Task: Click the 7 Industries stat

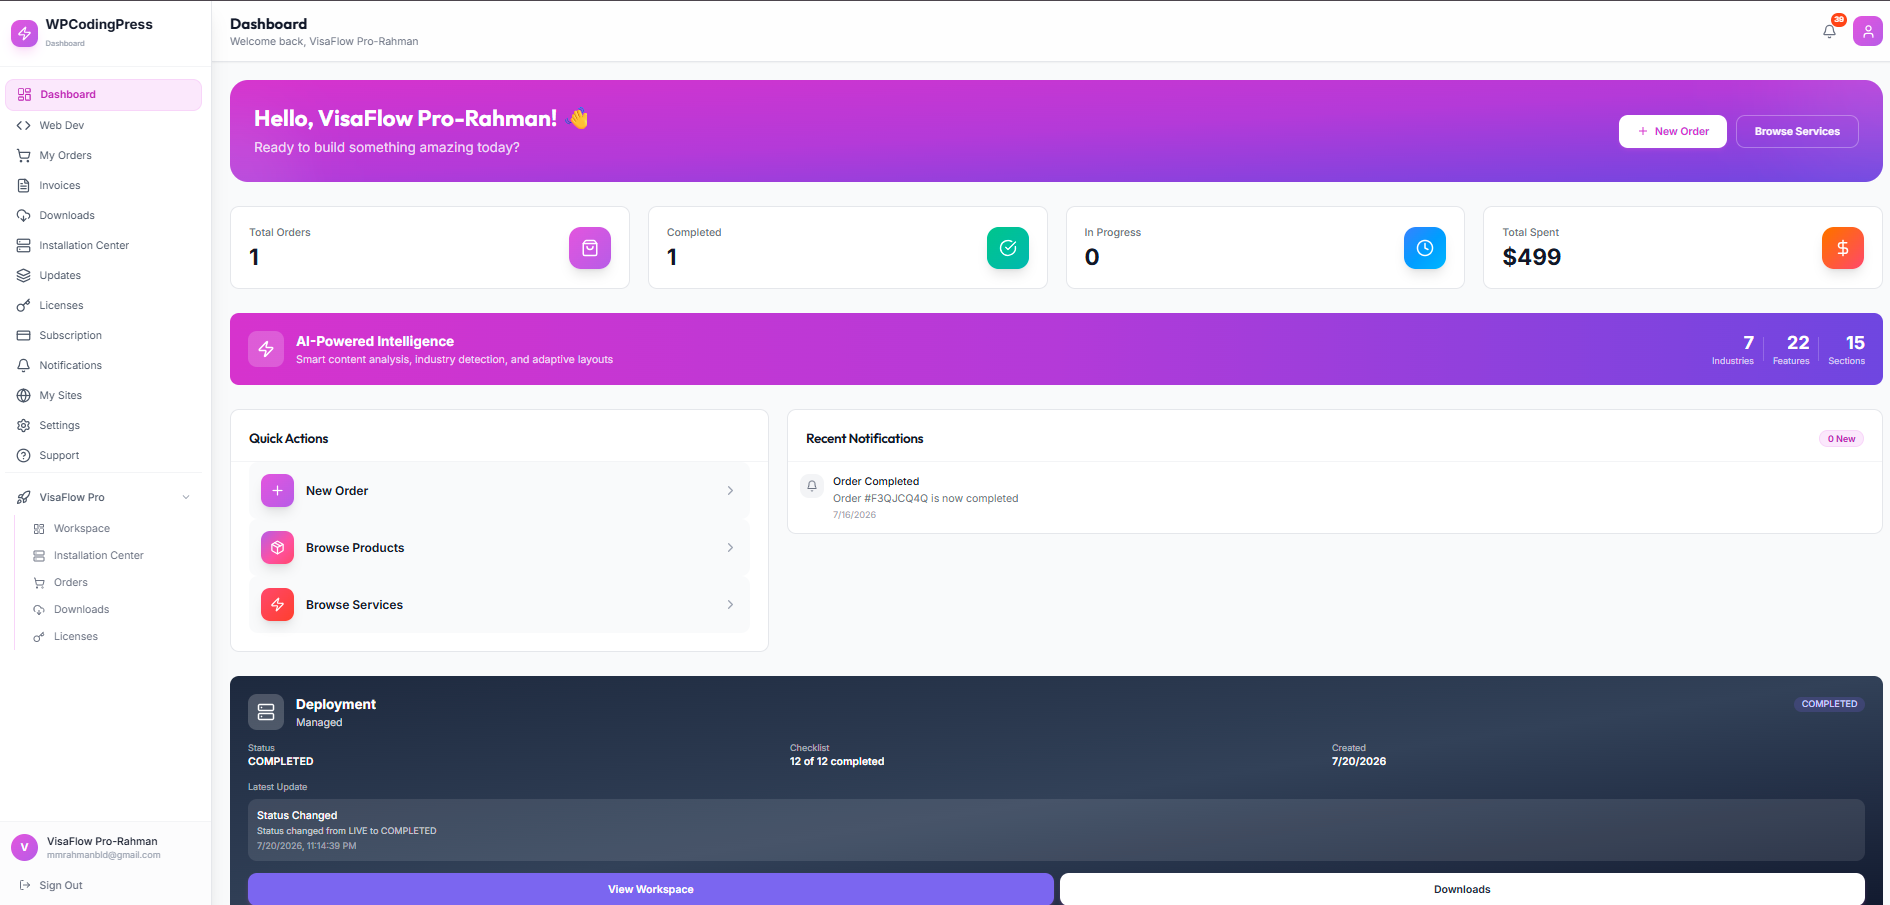Action: pyautogui.click(x=1733, y=349)
